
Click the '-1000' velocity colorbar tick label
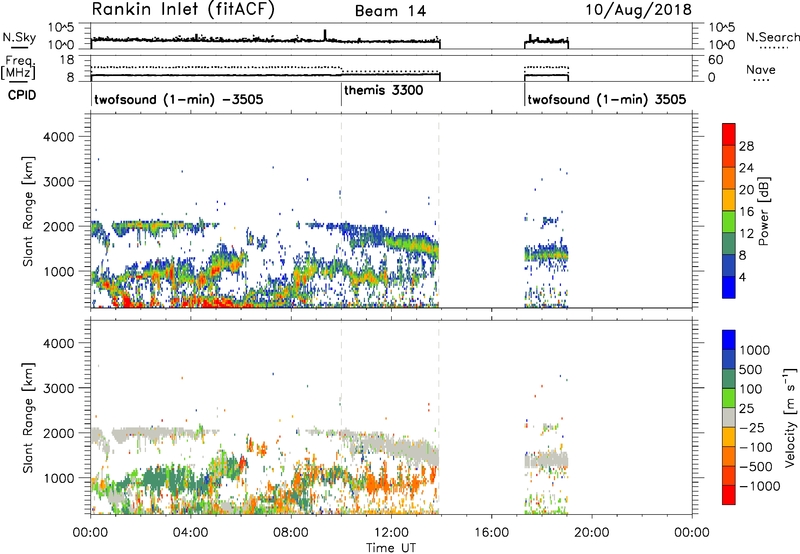pos(760,486)
